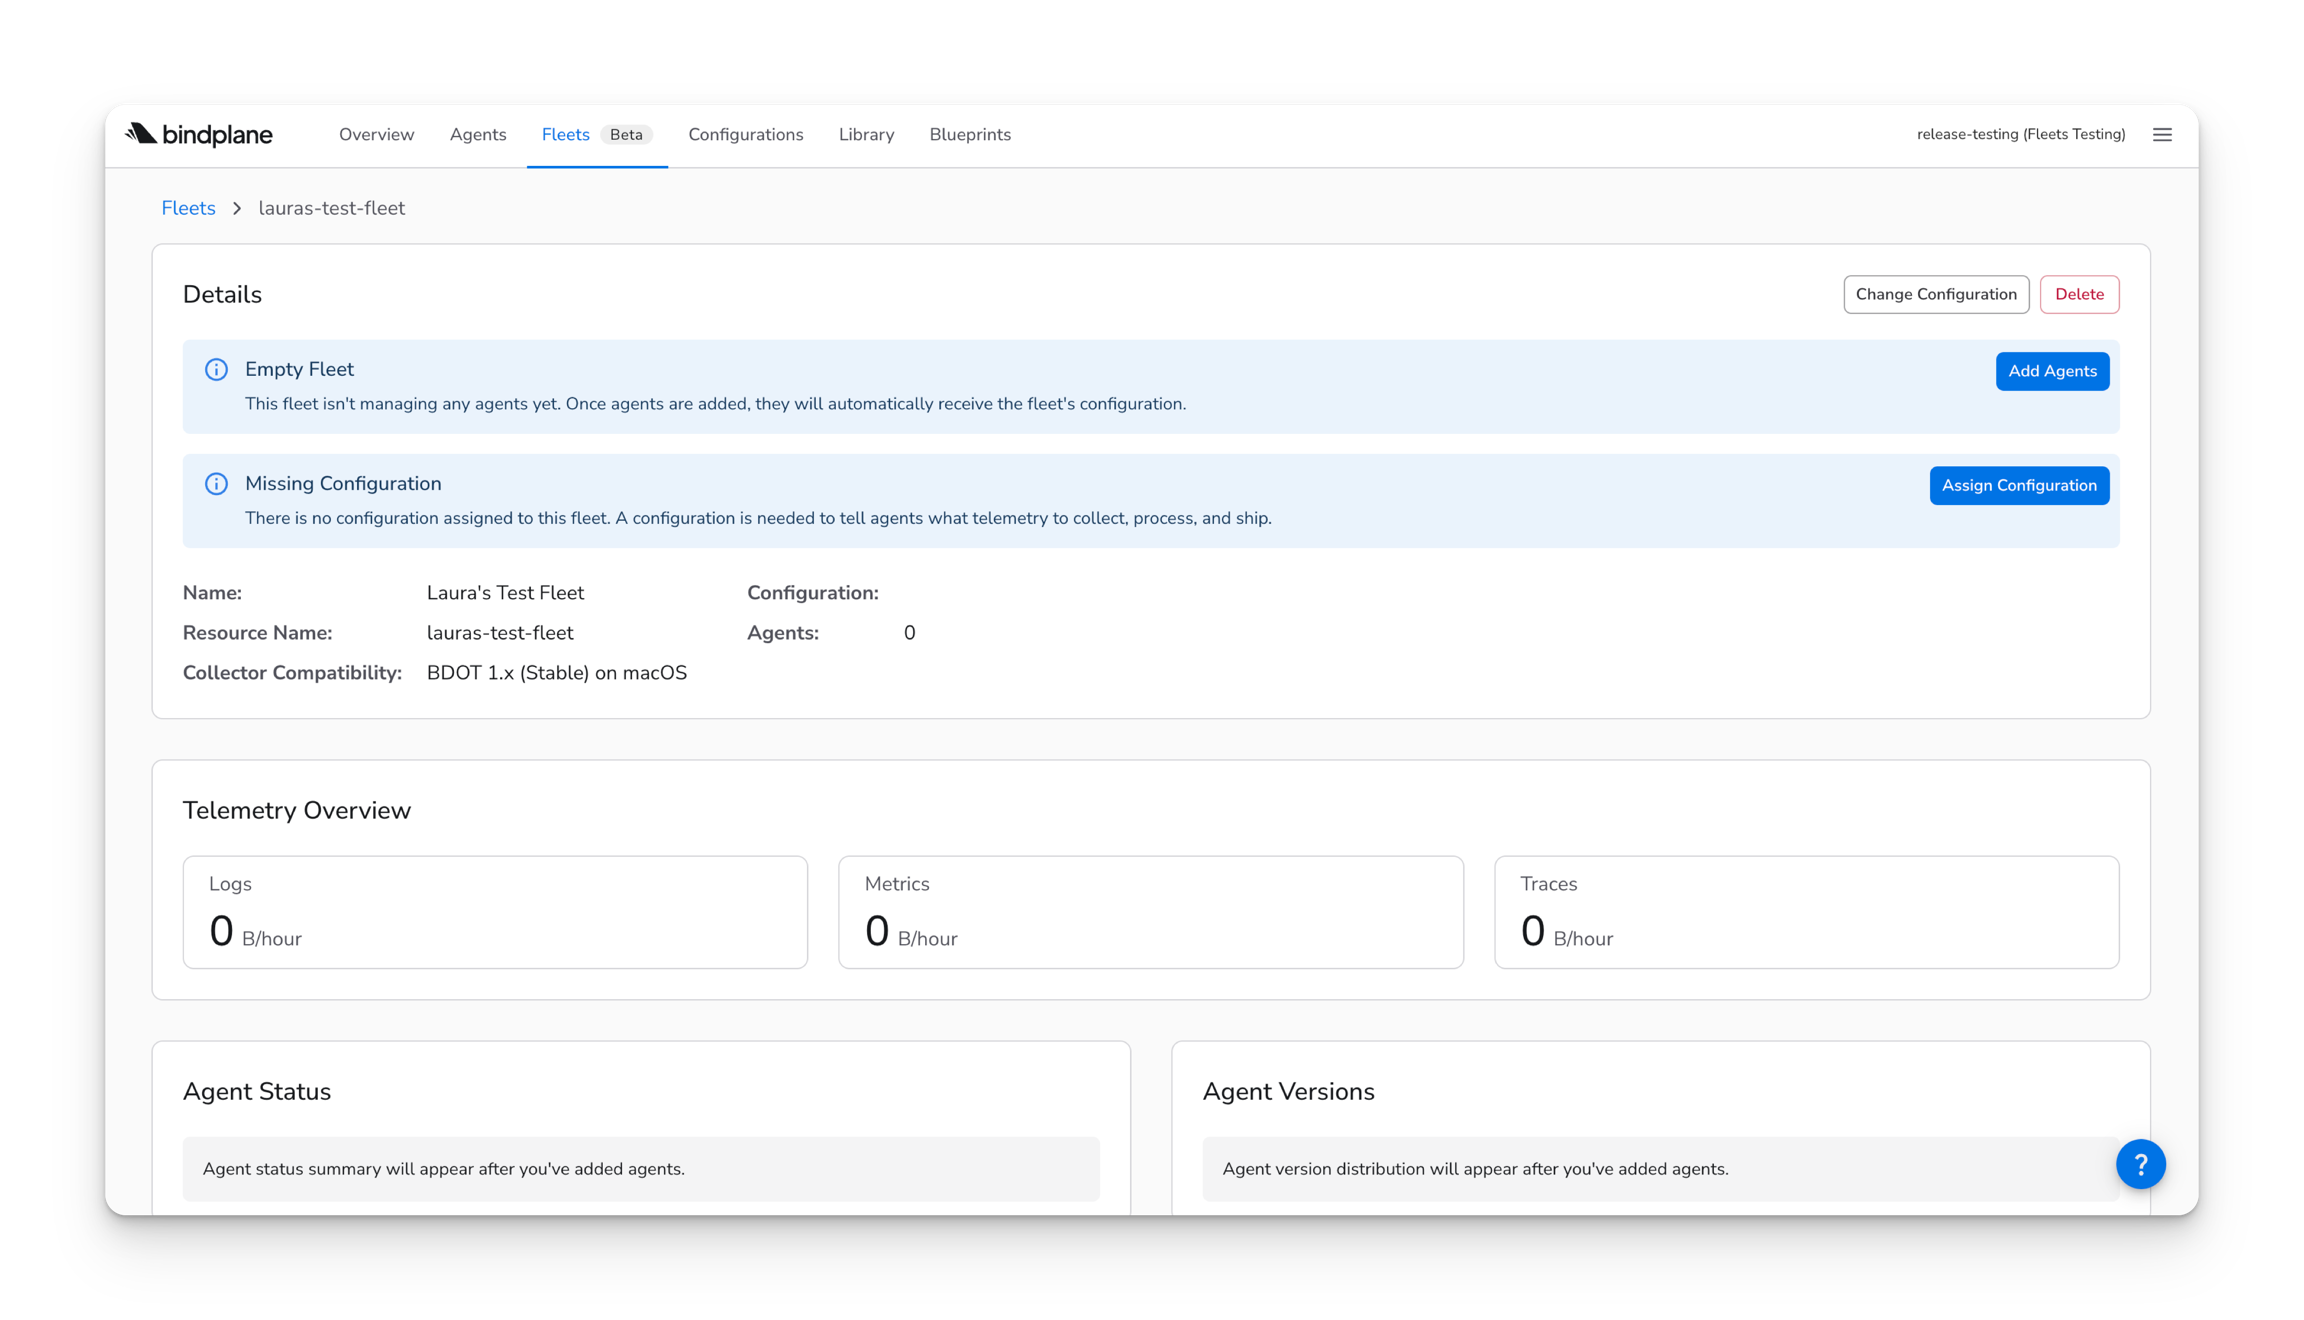Image resolution: width=2304 pixels, height=1320 pixels.
Task: Click the Beta badge next to Fleets
Action: [x=626, y=135]
